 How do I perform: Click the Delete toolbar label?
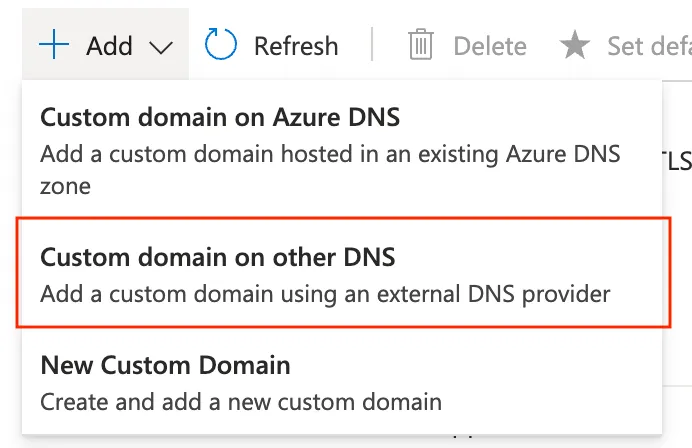tap(490, 46)
